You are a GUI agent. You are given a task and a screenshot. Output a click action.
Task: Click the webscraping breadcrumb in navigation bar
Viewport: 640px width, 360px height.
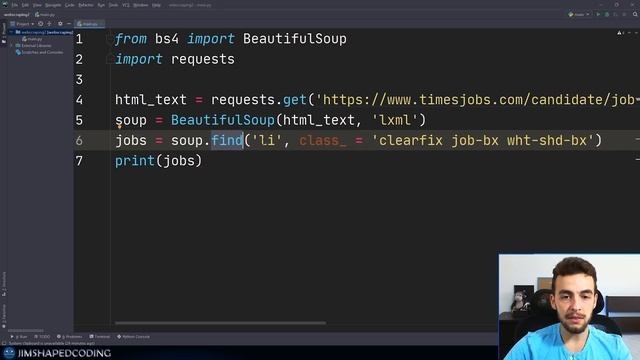[x=16, y=15]
